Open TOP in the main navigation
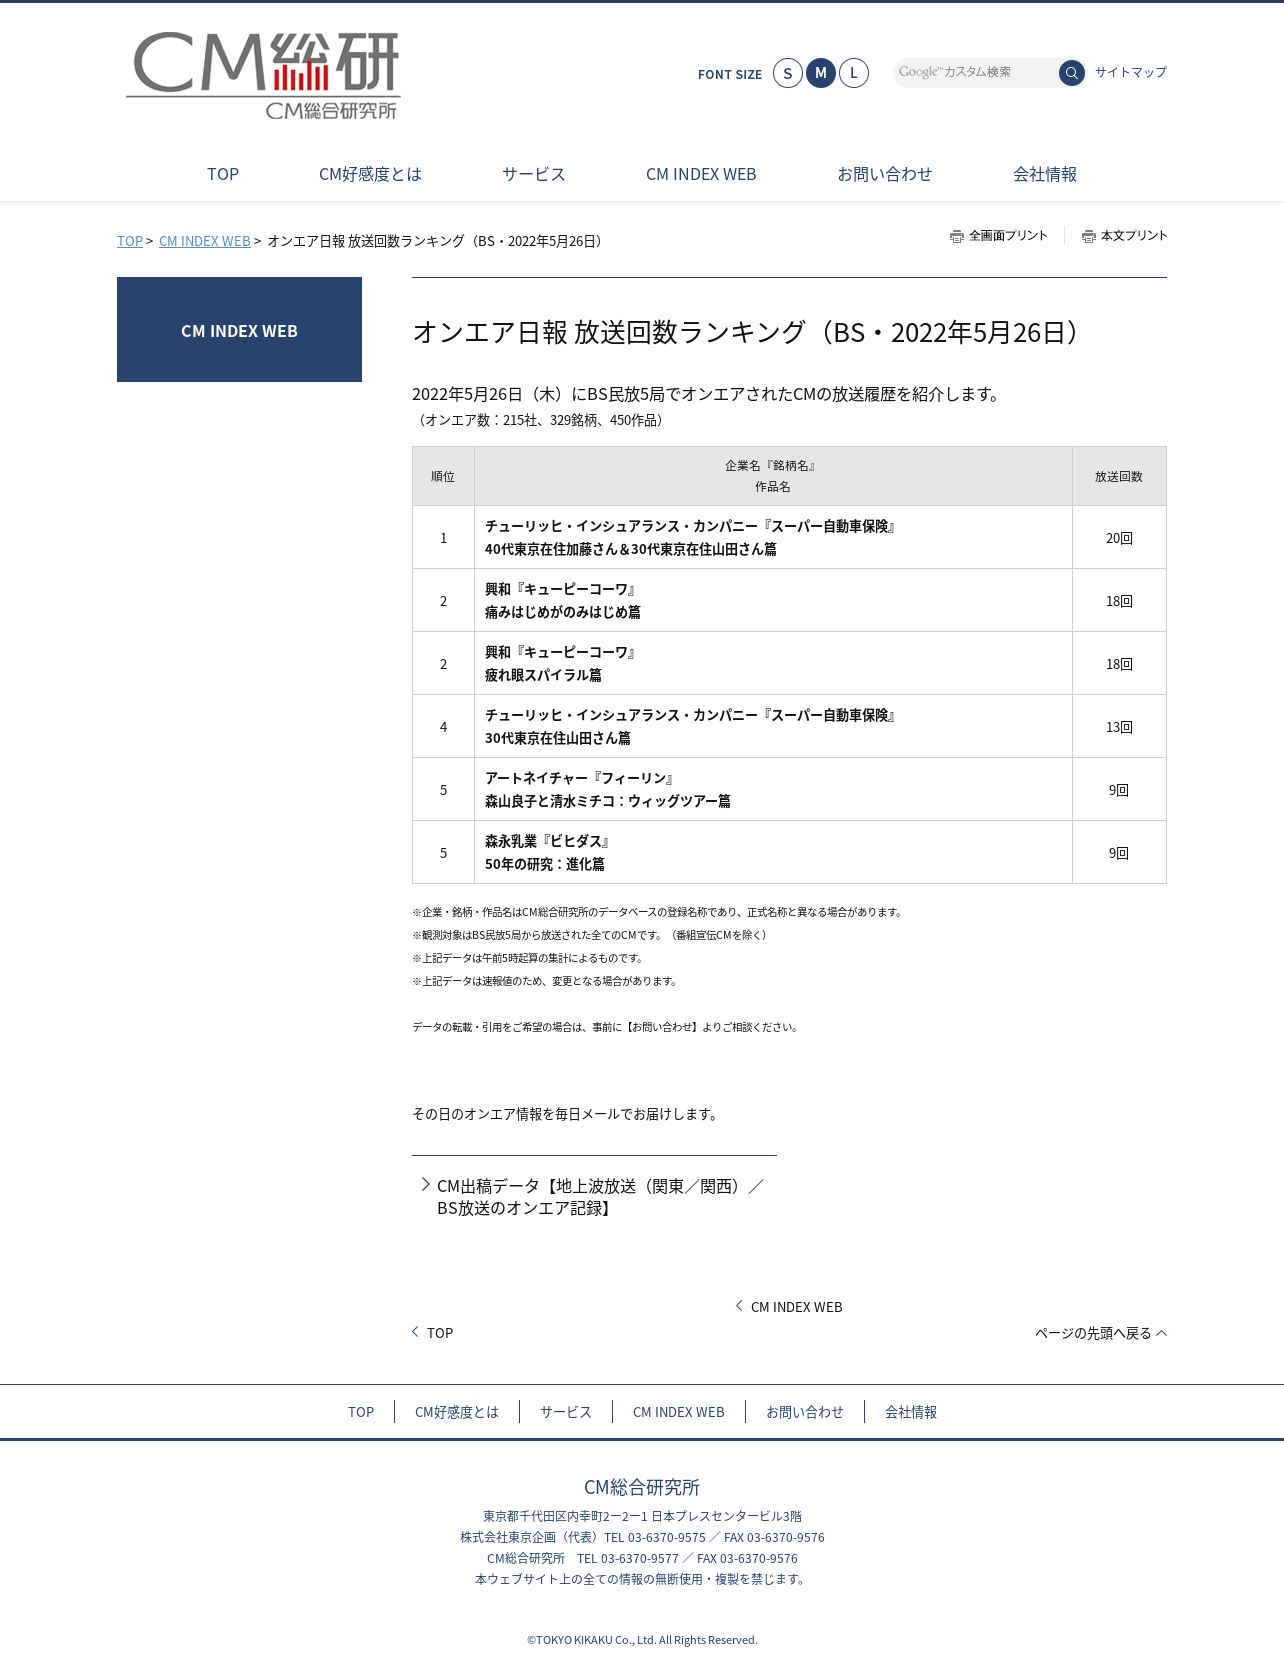 [223, 174]
